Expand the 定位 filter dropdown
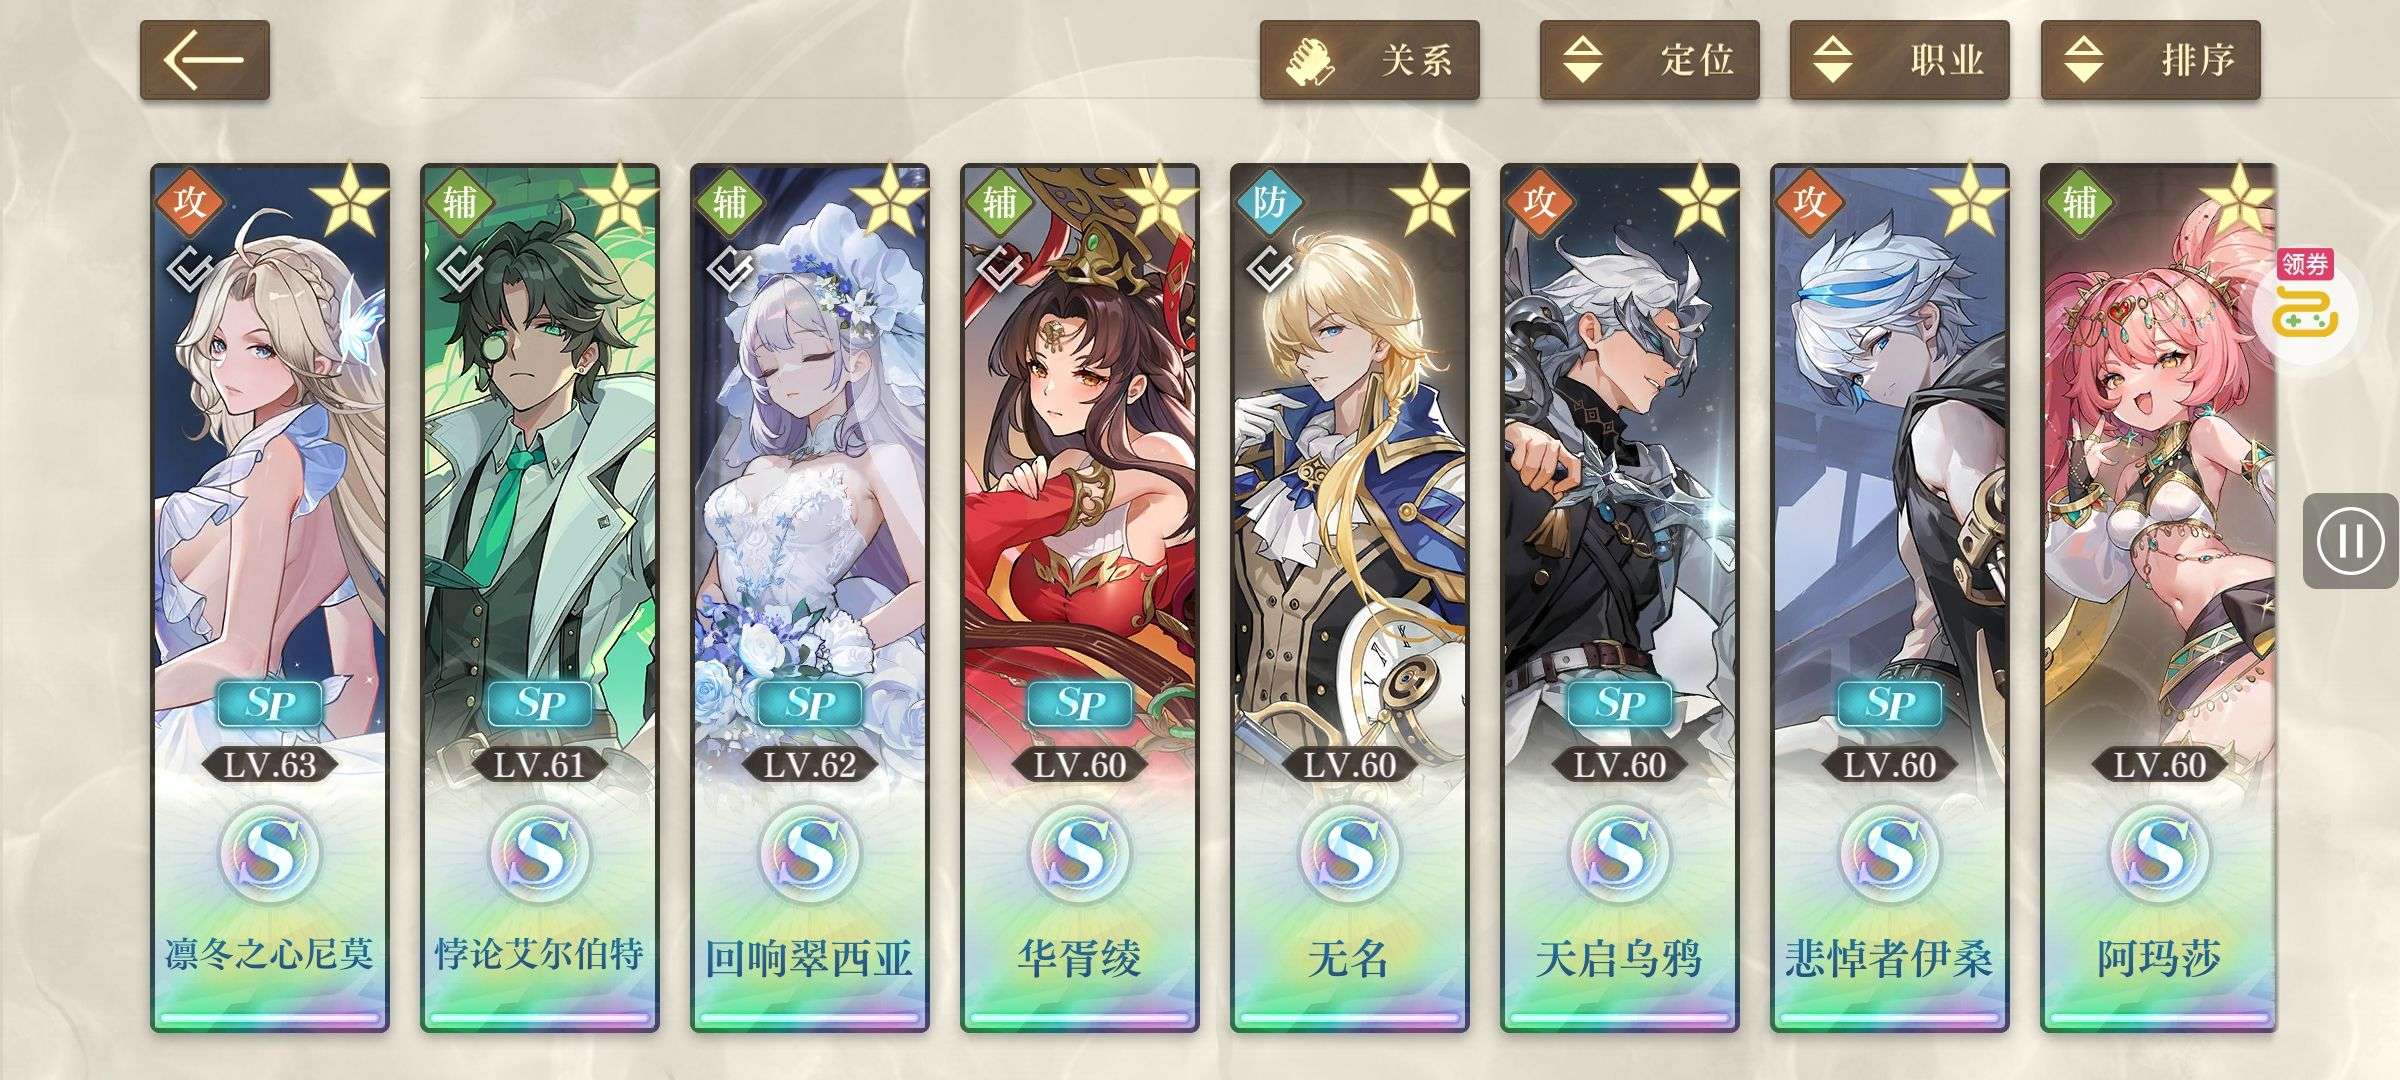Viewport: 2400px width, 1080px height. [1649, 60]
